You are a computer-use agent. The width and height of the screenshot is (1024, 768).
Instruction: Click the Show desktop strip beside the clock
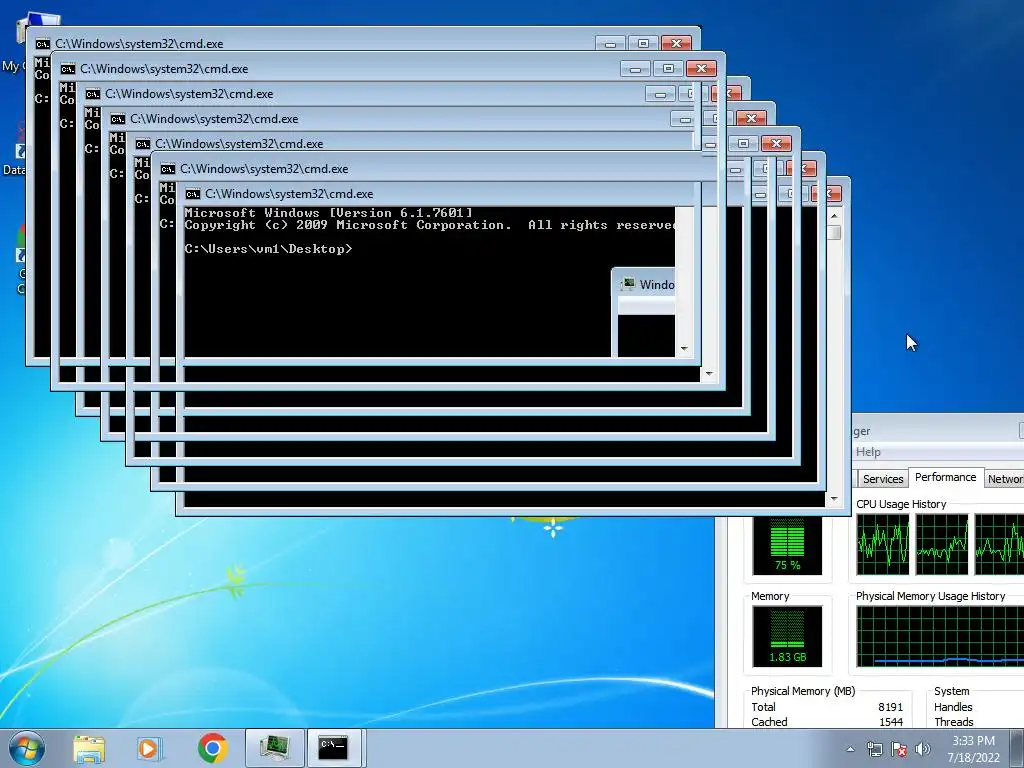point(1017,748)
